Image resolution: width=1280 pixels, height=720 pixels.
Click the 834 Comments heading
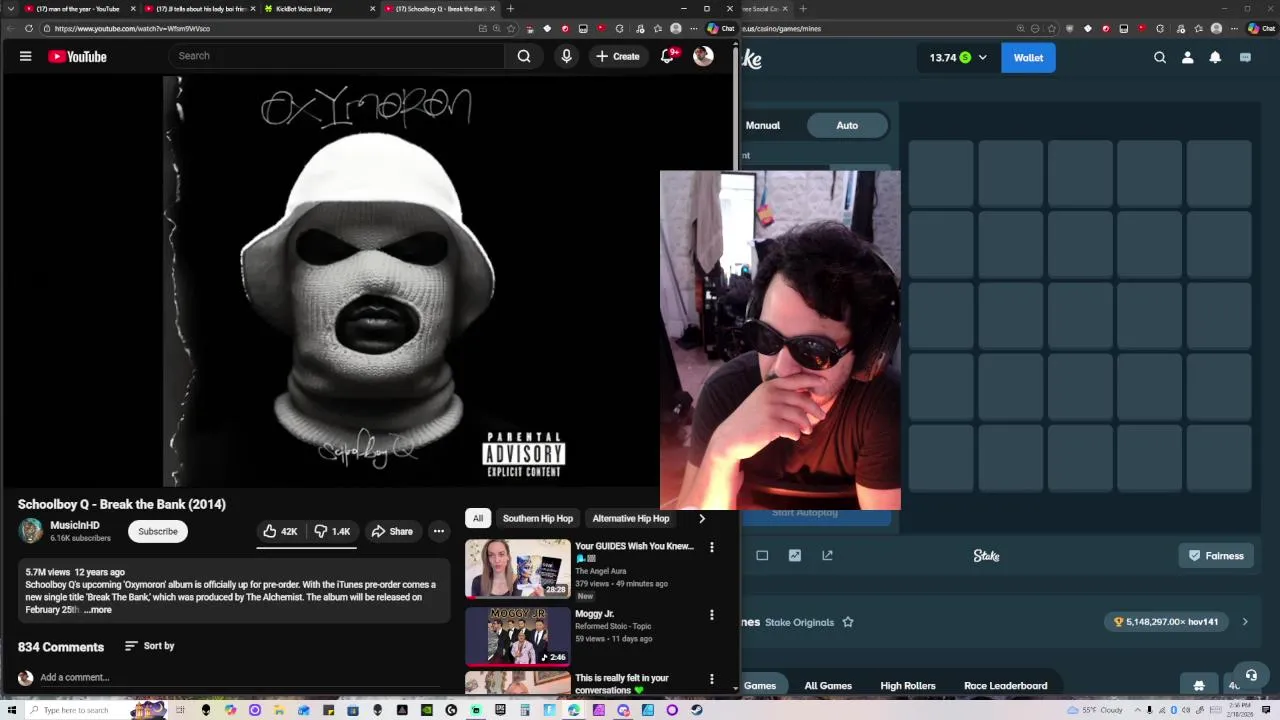[x=61, y=647]
